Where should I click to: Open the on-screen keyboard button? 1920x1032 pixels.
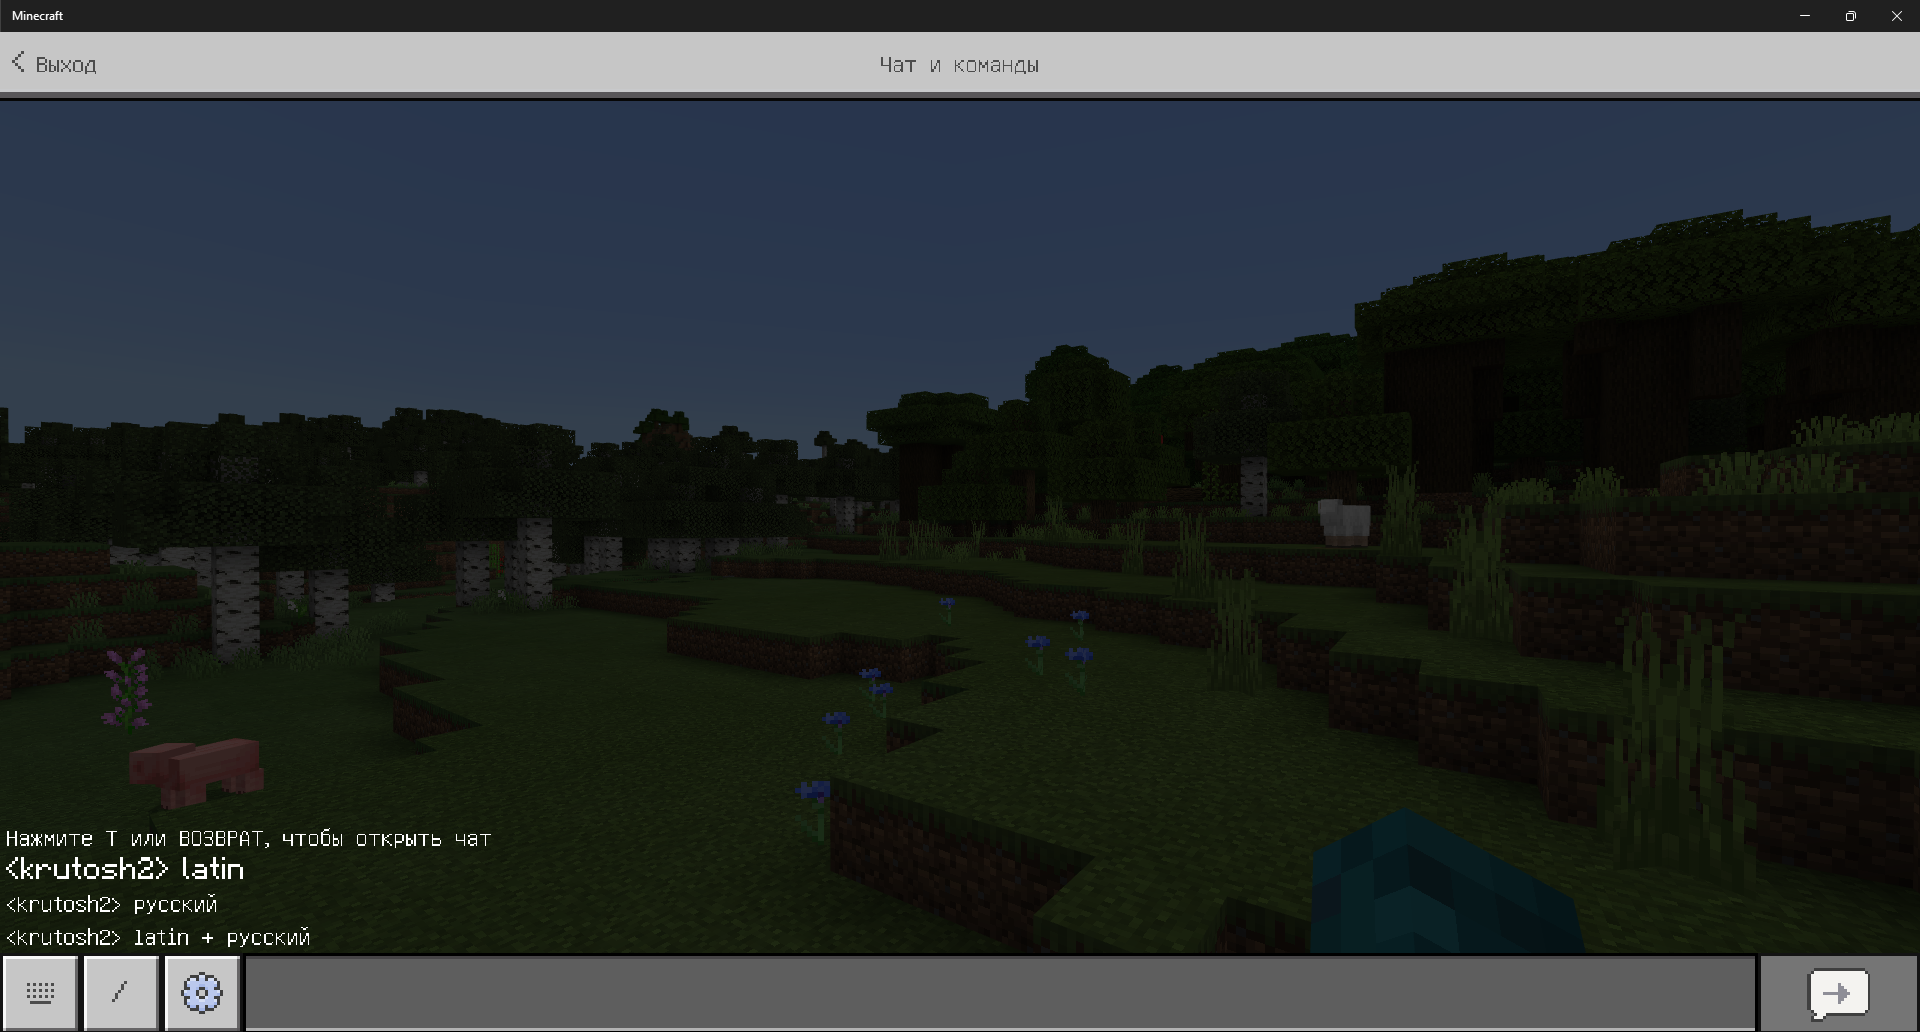40,993
